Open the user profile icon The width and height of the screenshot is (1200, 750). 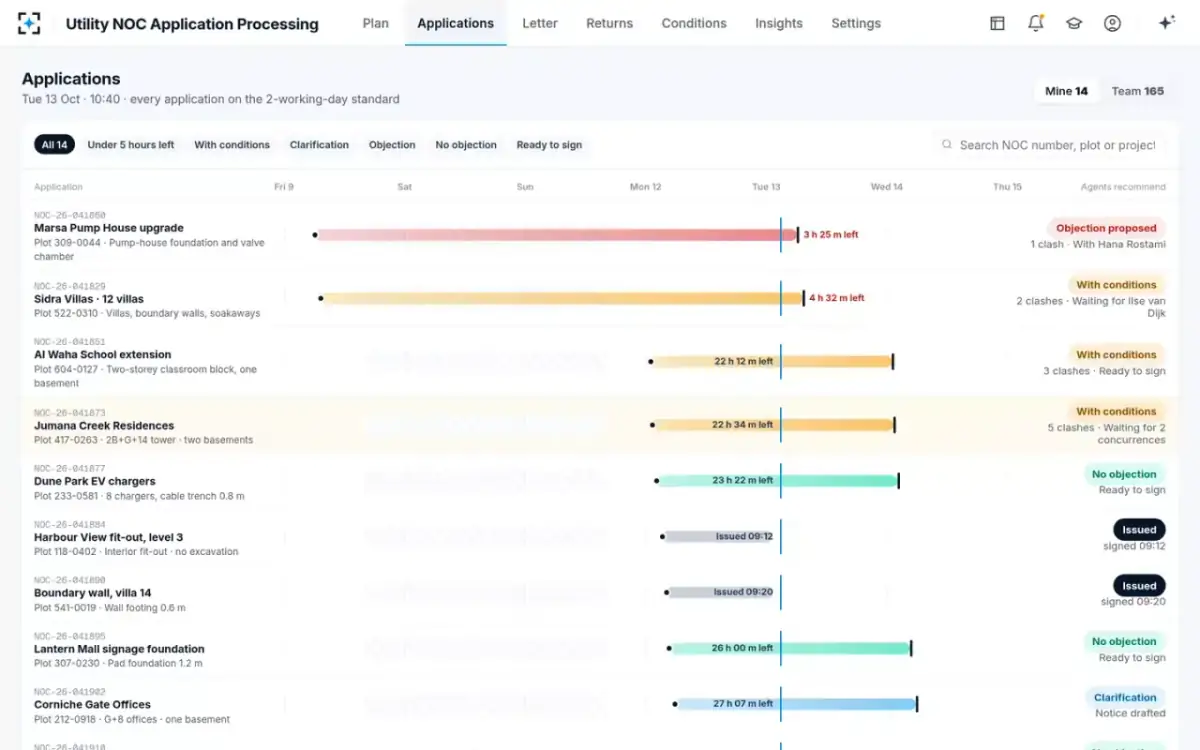(x=1112, y=23)
